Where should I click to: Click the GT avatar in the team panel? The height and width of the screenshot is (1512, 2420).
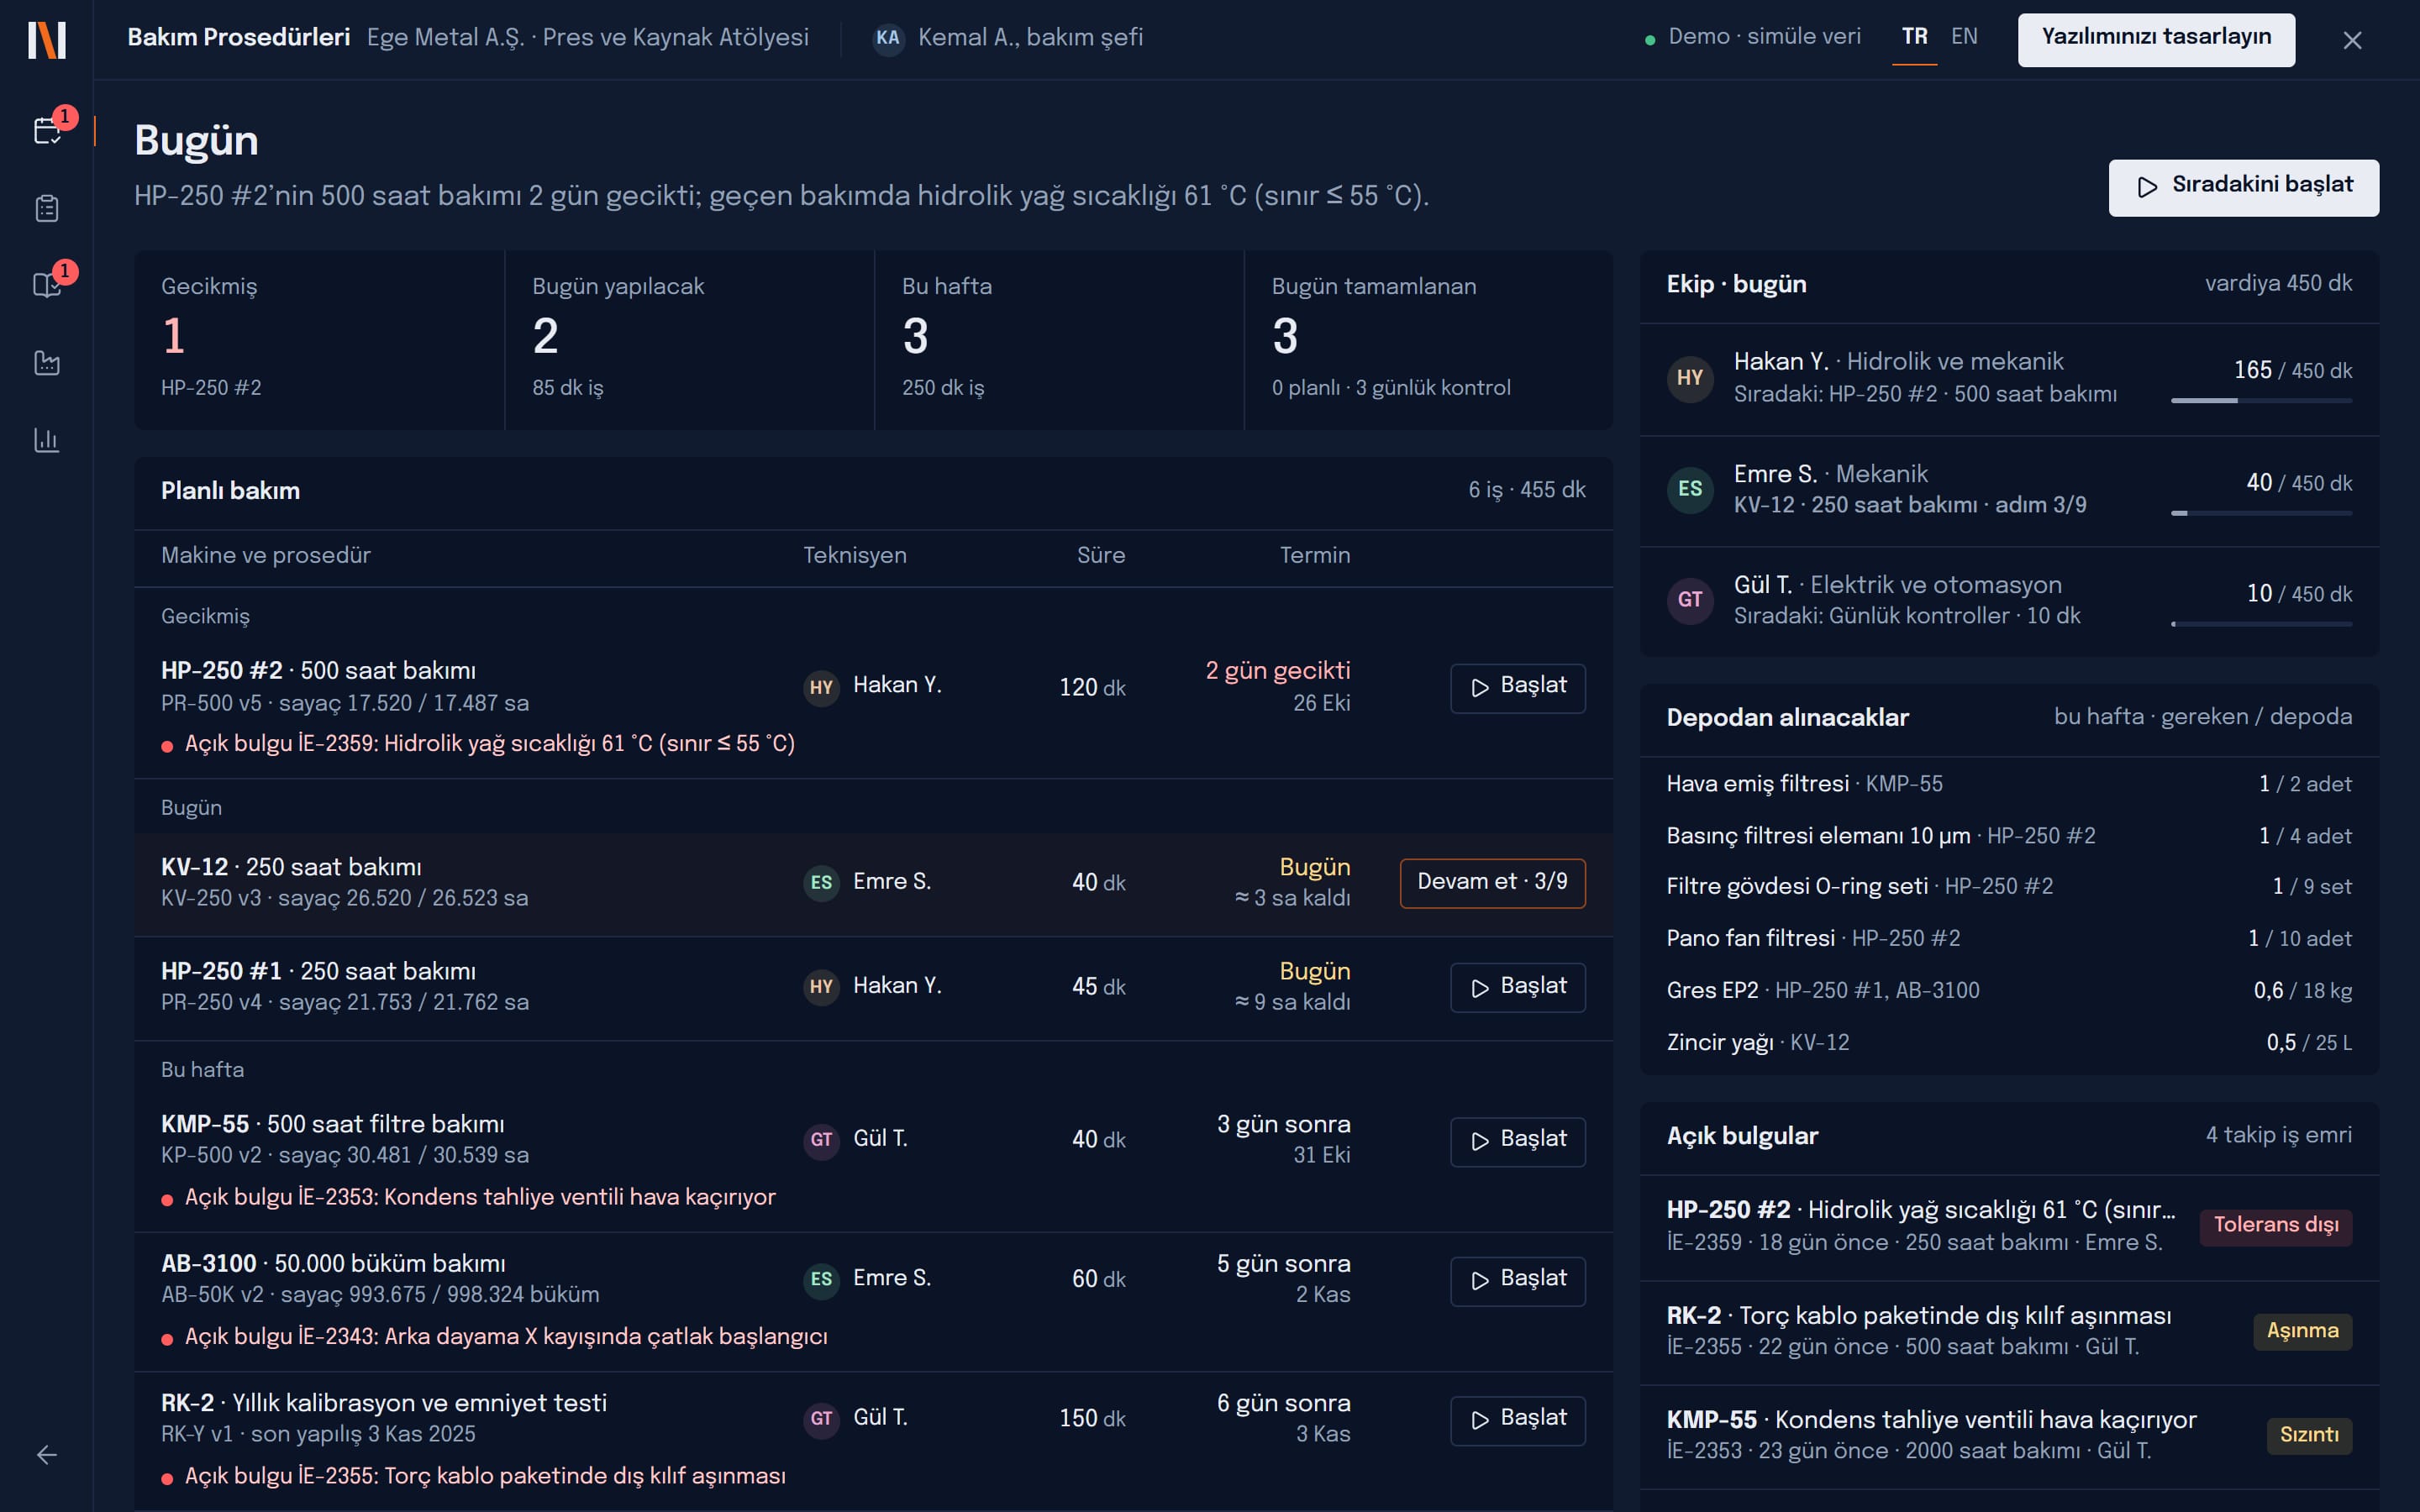point(1690,600)
